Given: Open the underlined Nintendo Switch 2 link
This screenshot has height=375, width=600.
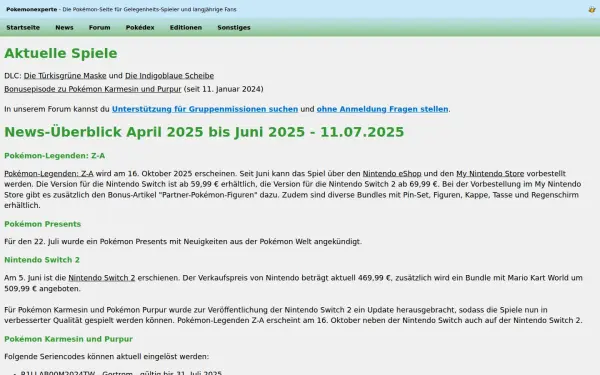Looking at the screenshot, I should tap(102, 278).
